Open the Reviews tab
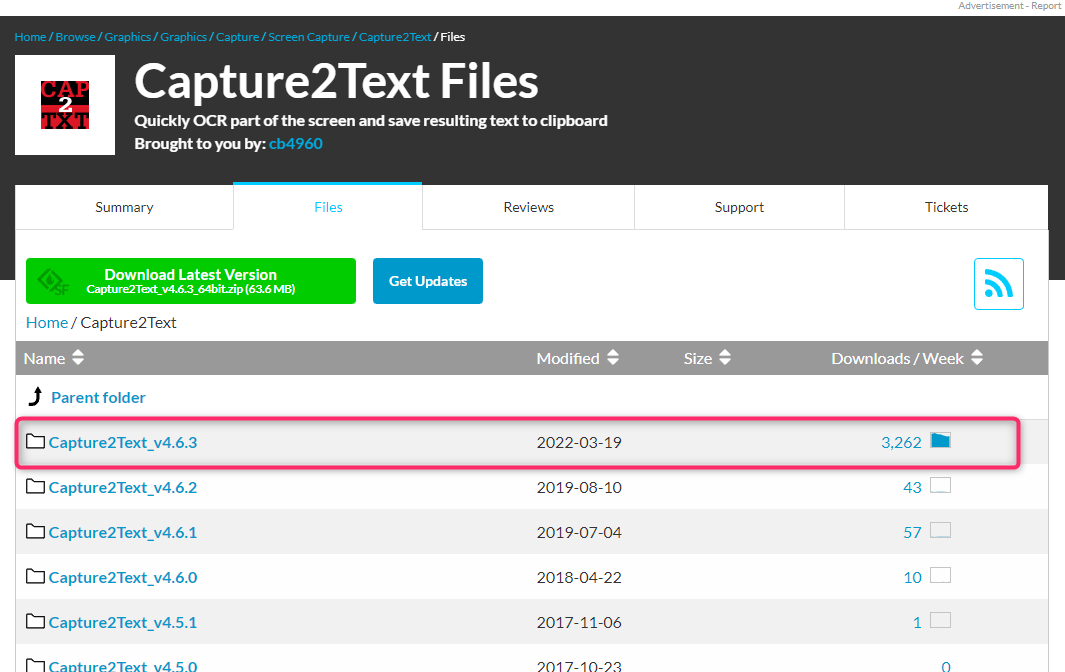This screenshot has width=1065, height=672. click(528, 207)
